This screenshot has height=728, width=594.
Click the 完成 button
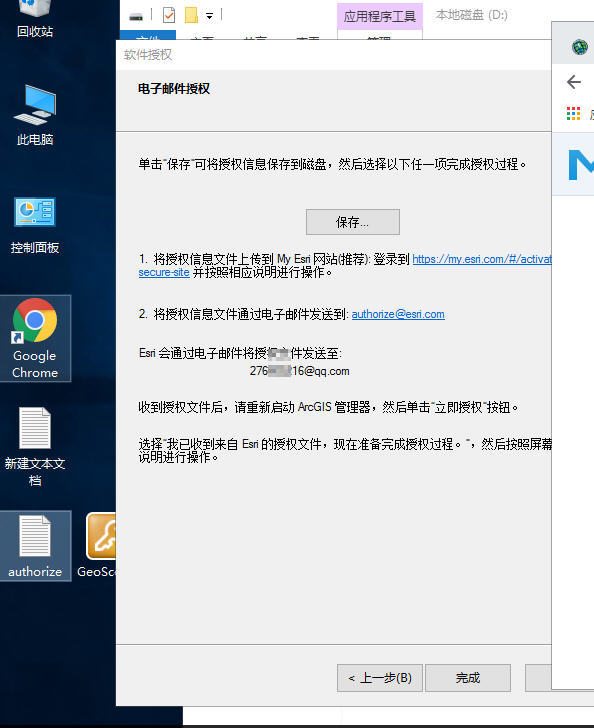(468, 678)
